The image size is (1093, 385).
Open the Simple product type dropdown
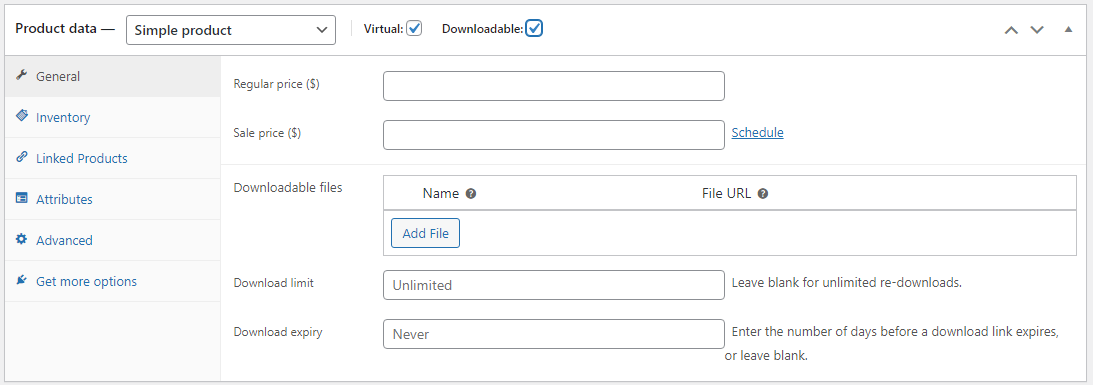click(231, 30)
